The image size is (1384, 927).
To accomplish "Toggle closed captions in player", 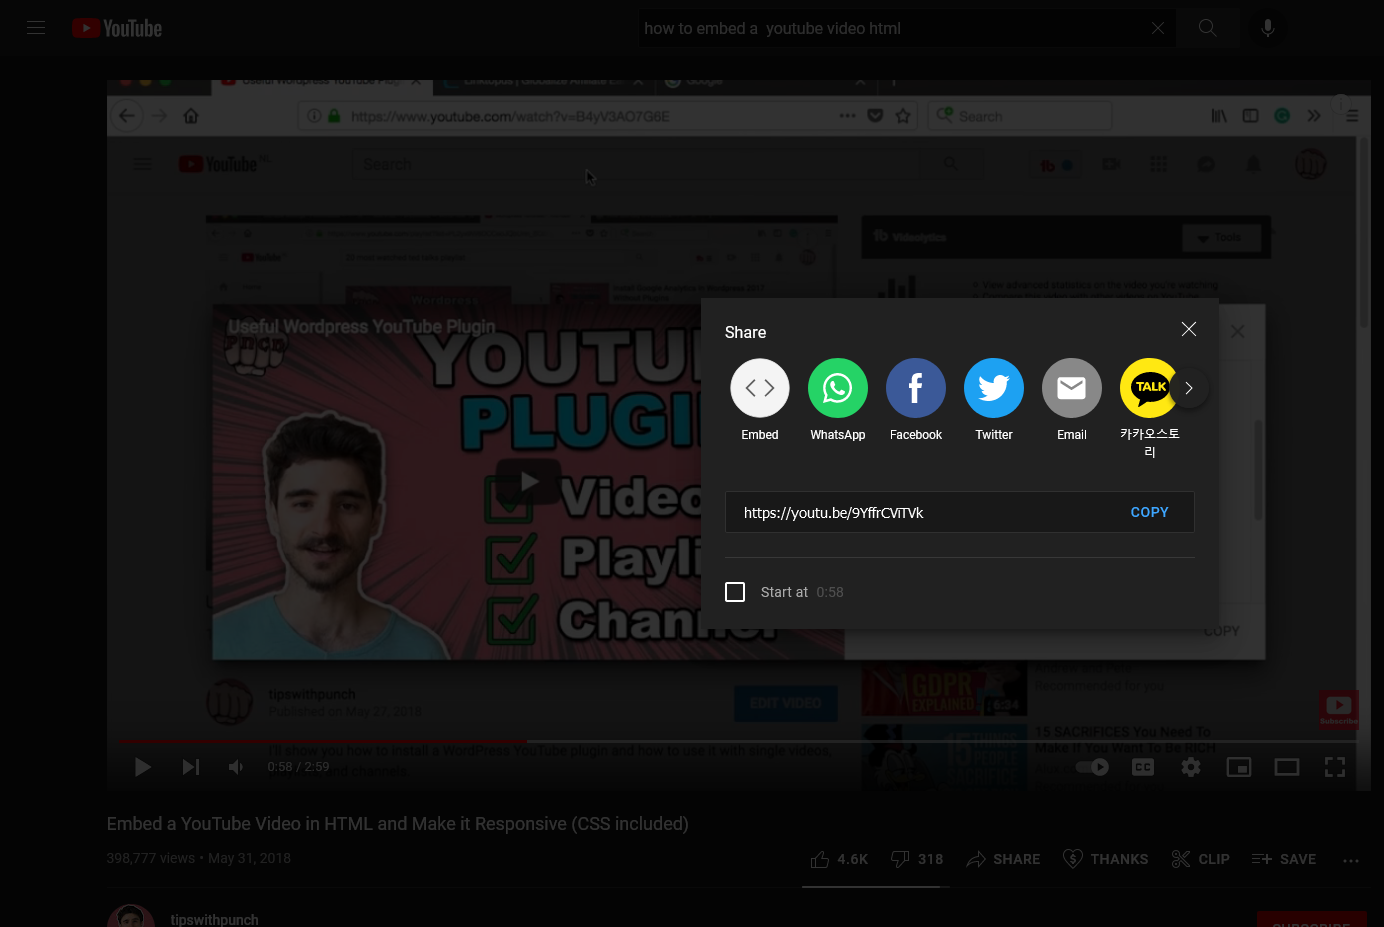I will 1143,767.
